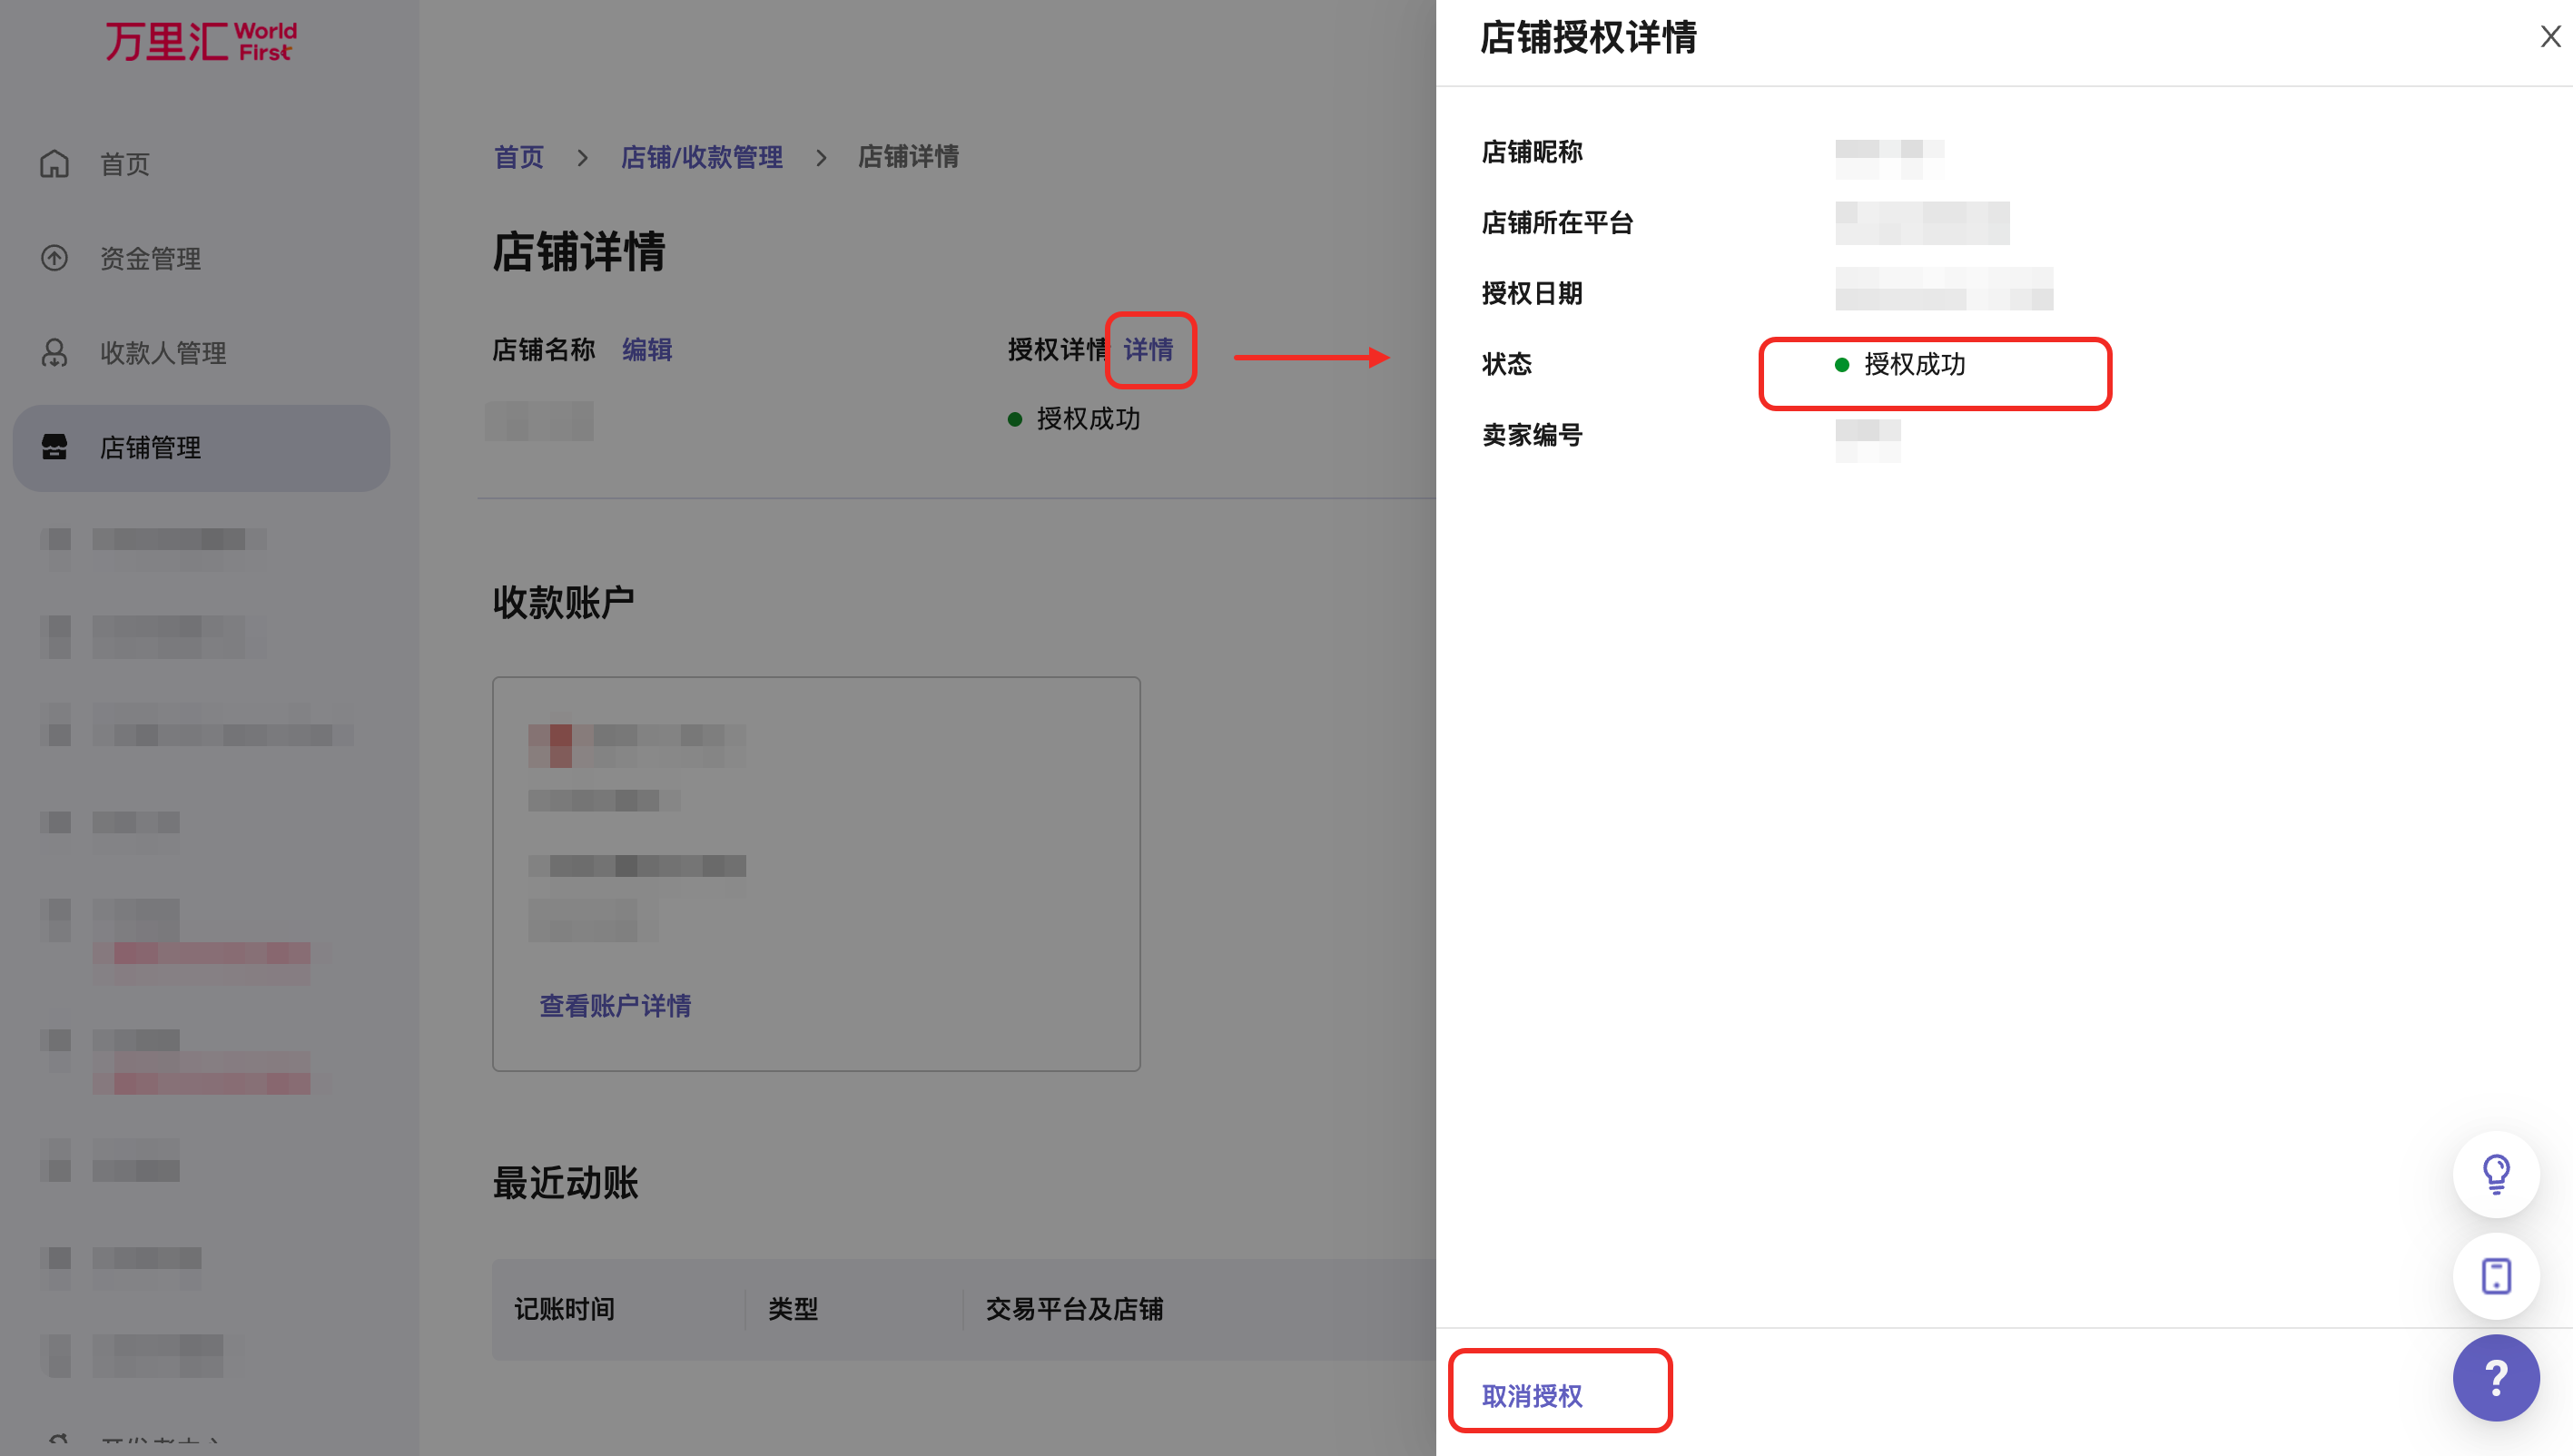
Task: Click the 记账时间 column header
Action: click(565, 1308)
